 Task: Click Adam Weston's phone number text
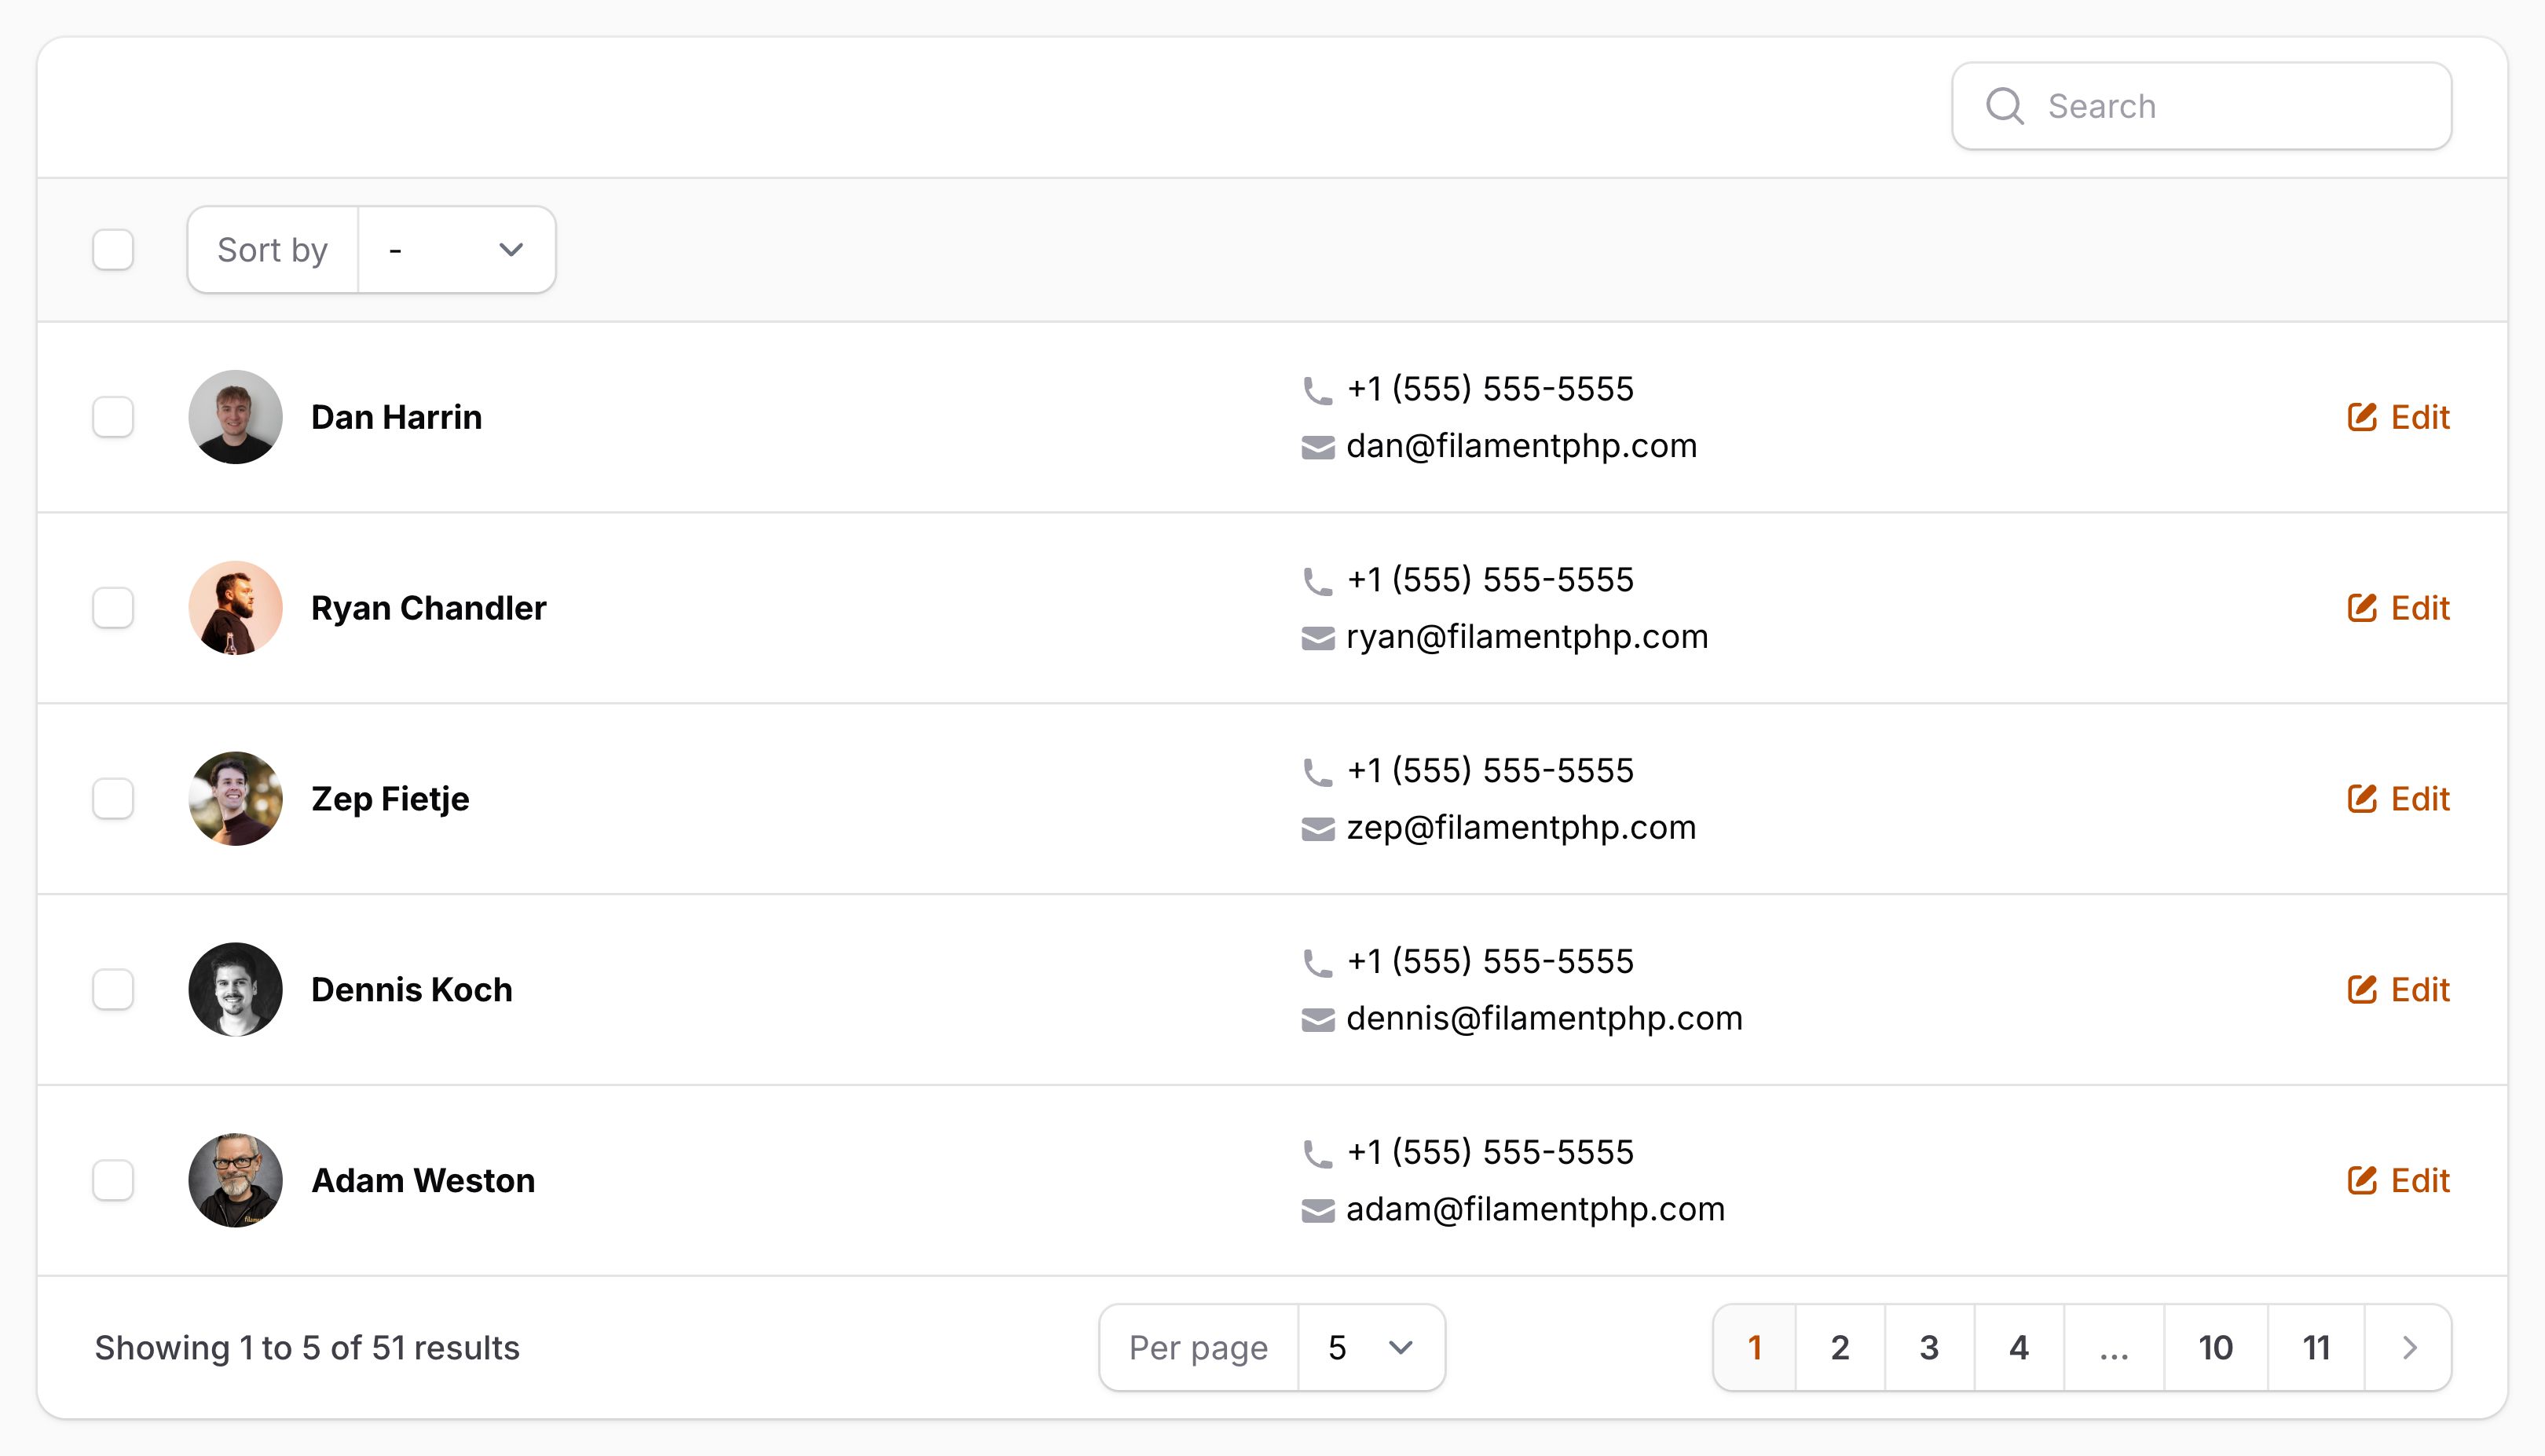(x=1490, y=1153)
